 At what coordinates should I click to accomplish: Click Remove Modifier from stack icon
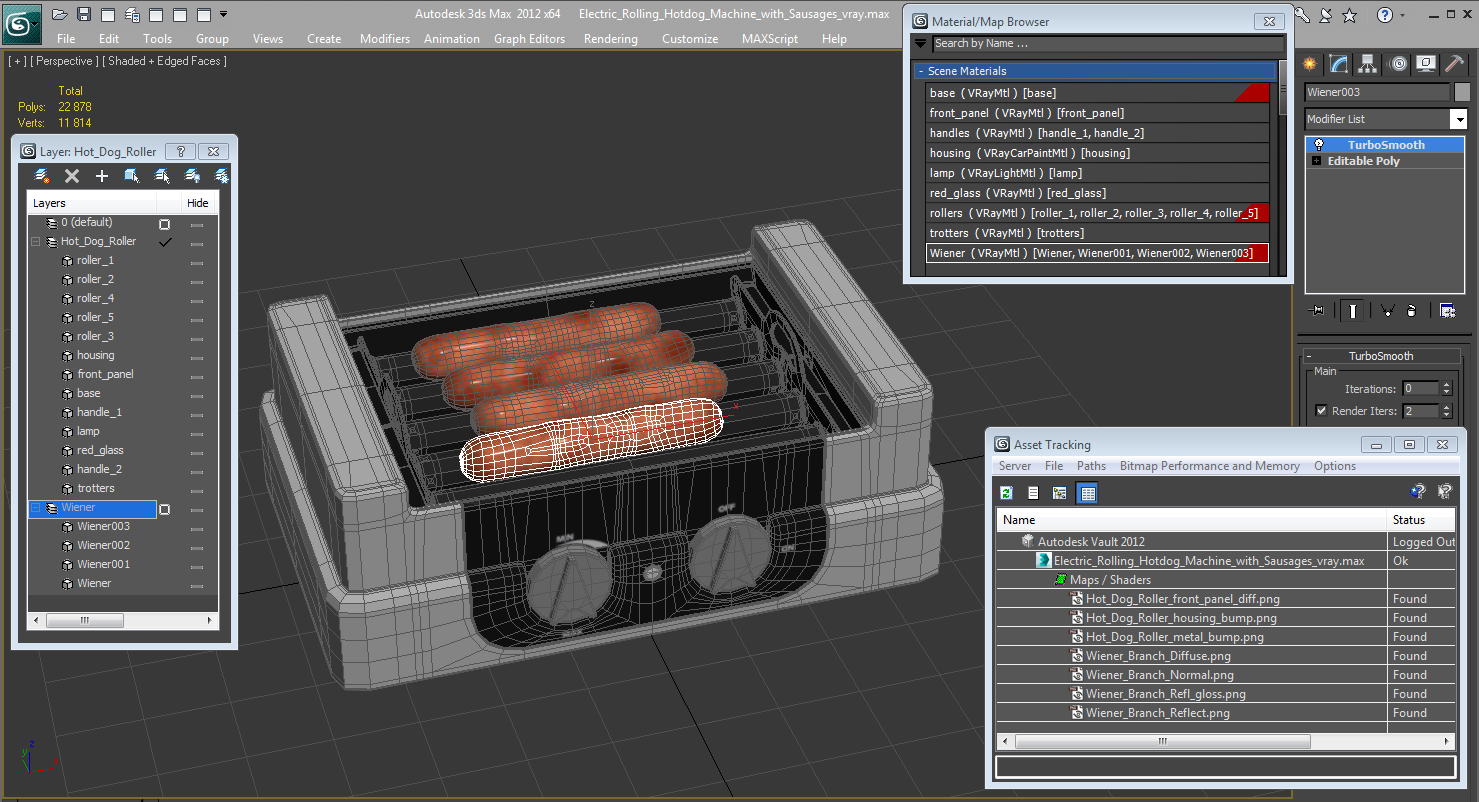tap(1411, 310)
